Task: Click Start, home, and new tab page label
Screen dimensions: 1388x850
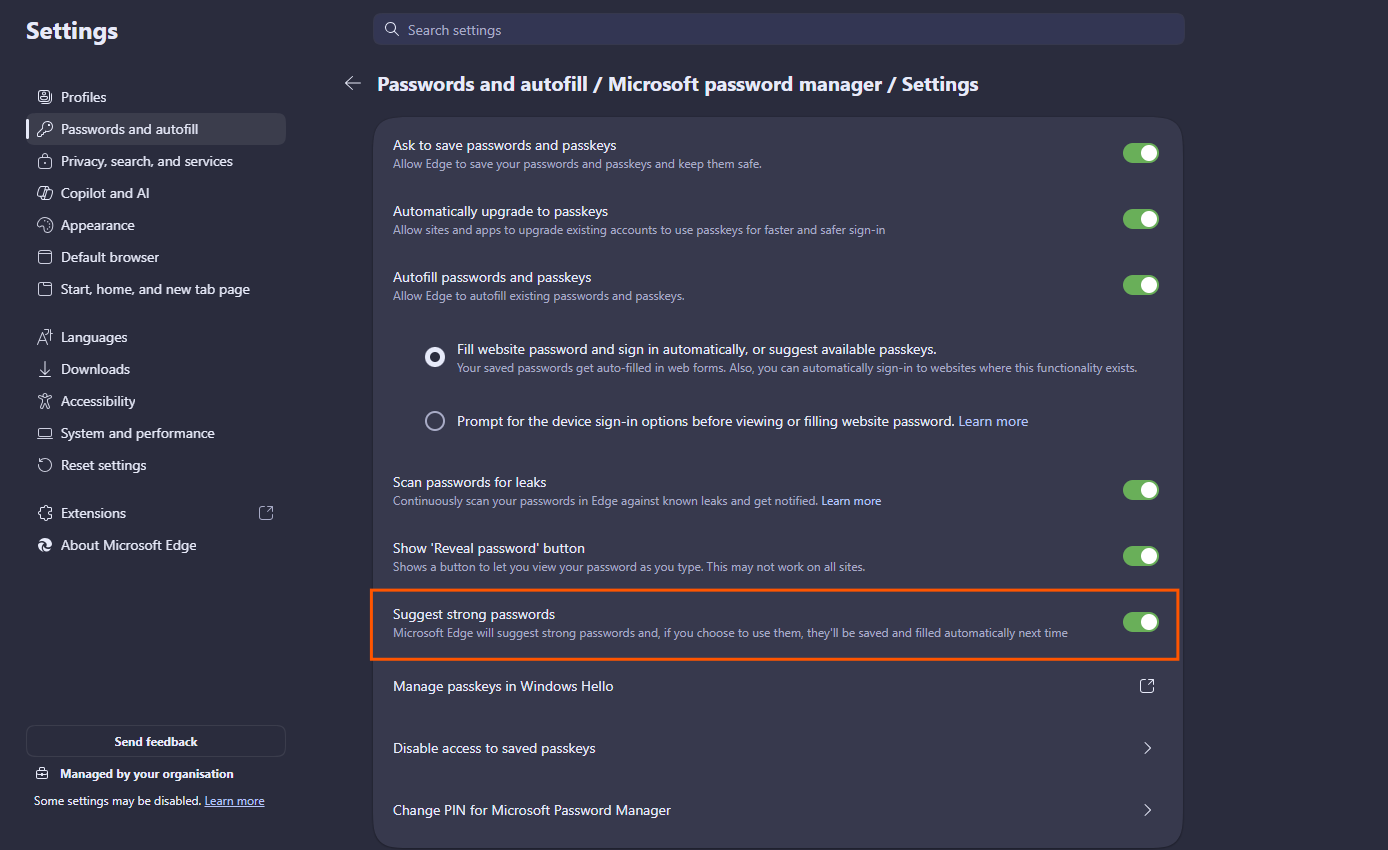Action: pos(155,289)
